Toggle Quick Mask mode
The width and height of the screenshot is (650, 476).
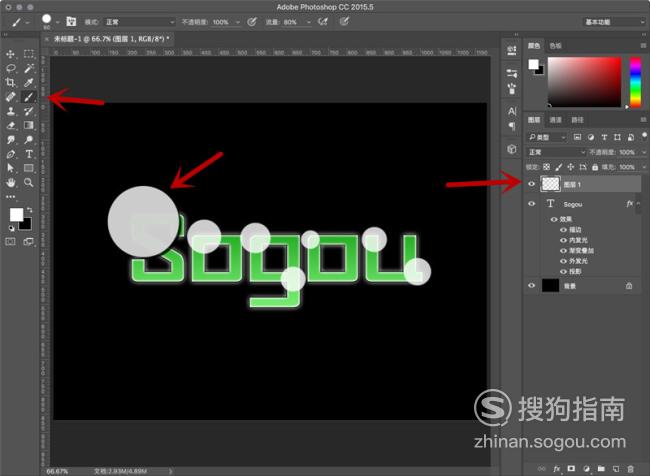click(11, 241)
